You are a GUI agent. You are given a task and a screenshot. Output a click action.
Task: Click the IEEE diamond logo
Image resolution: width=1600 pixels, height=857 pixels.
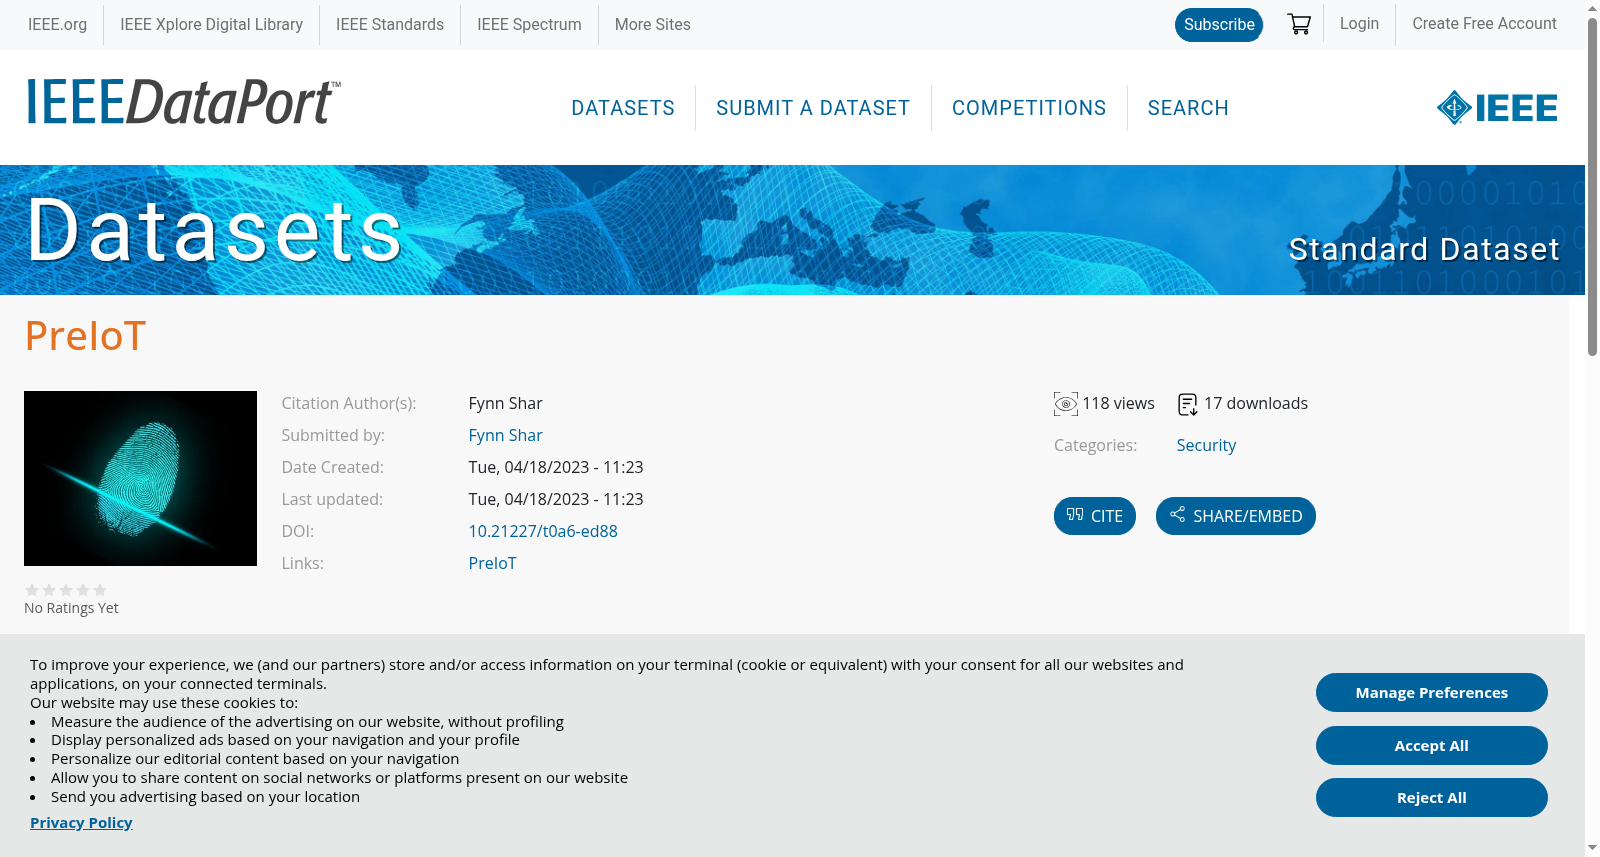1497,107
